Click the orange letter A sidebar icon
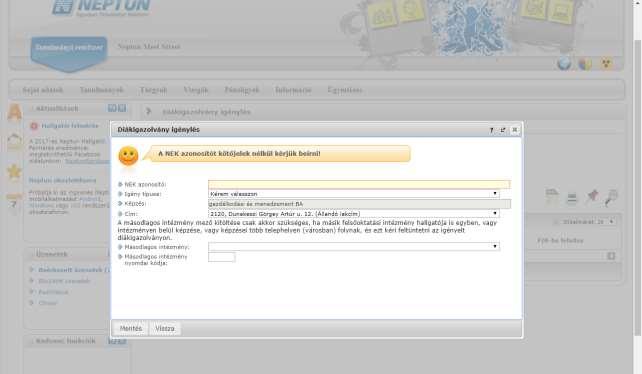Viewport: 642px width, 374px height. (15, 112)
